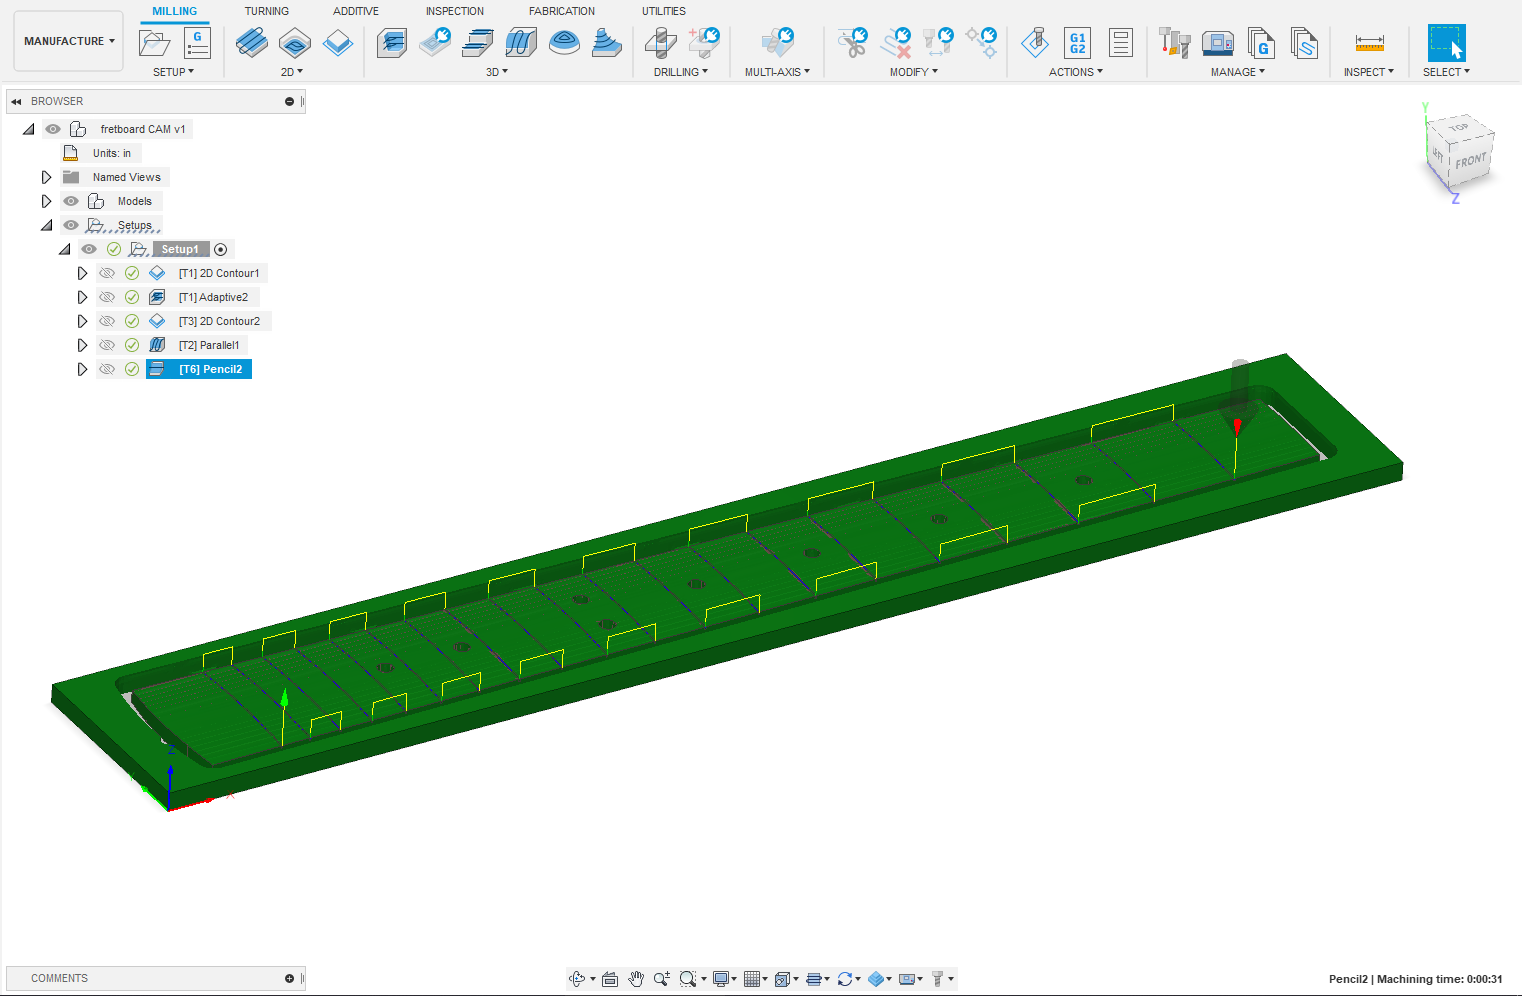This screenshot has width=1522, height=996.
Task: Expand the COMMENTS panel plus button
Action: click(289, 978)
